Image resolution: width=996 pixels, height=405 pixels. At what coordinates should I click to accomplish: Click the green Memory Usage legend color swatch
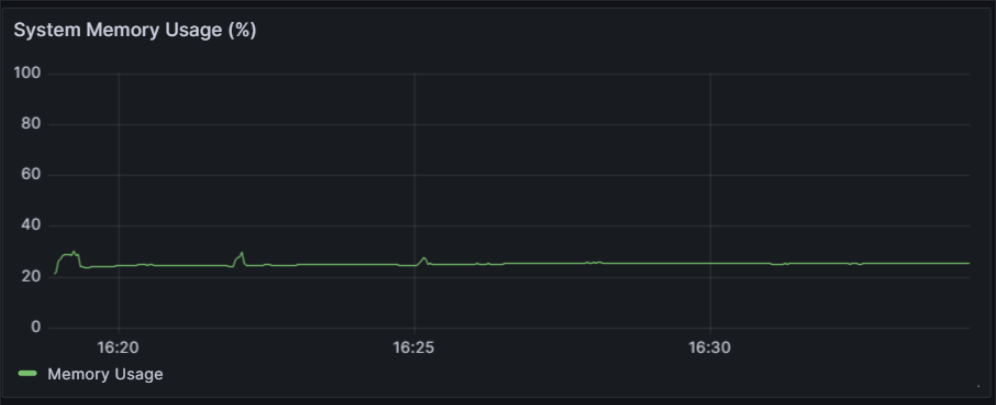28,374
